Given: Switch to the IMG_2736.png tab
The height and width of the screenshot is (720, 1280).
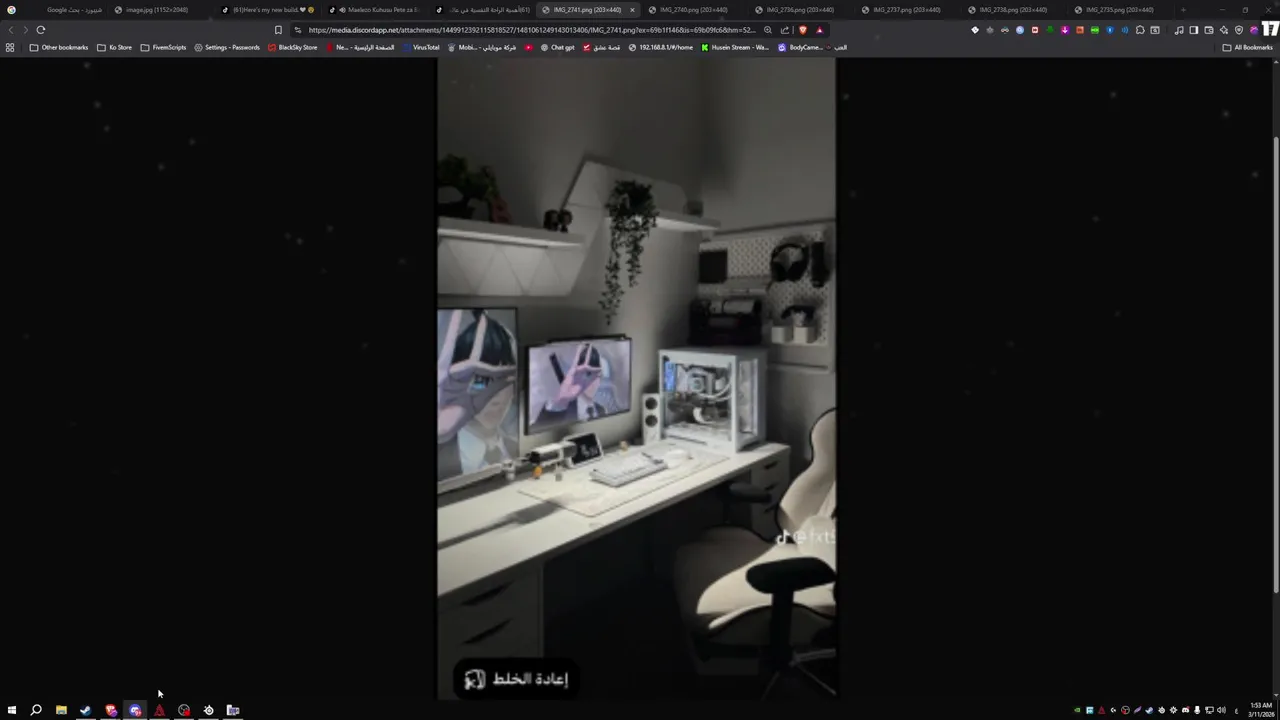Looking at the screenshot, I should pos(799,10).
